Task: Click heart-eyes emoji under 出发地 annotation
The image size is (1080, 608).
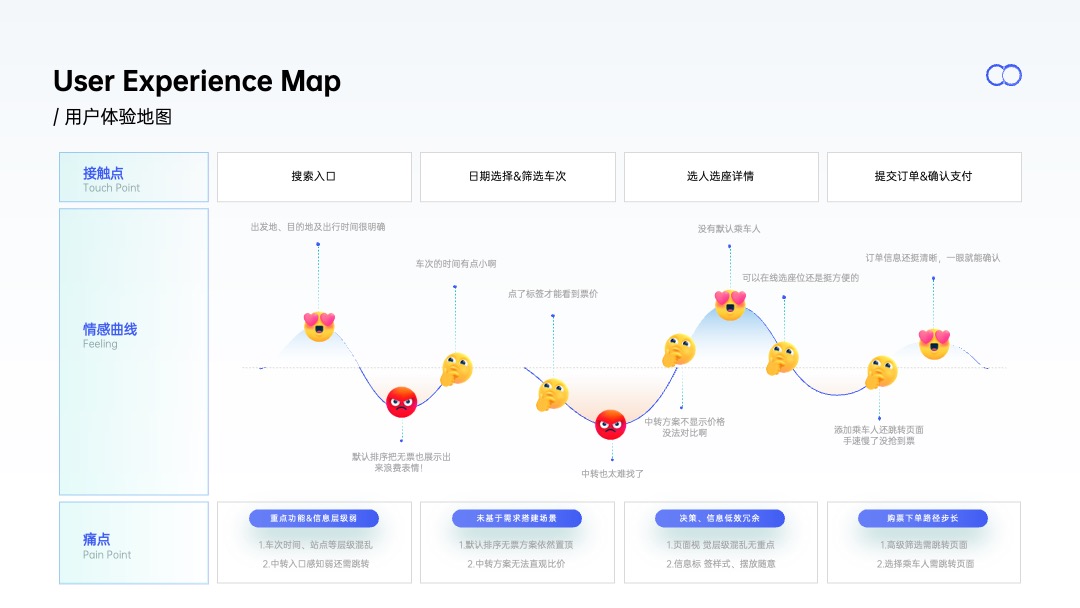Action: point(319,326)
